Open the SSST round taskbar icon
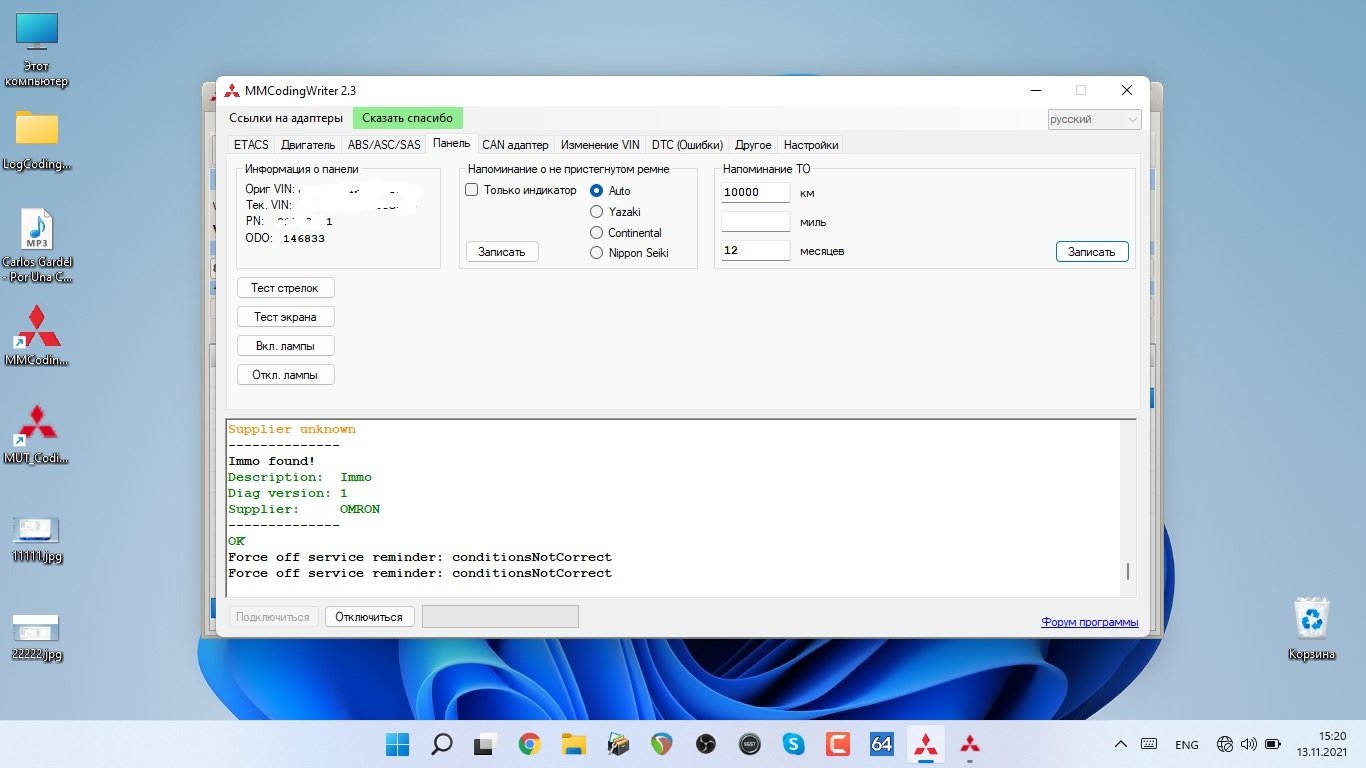Image resolution: width=1366 pixels, height=768 pixels. click(750, 744)
